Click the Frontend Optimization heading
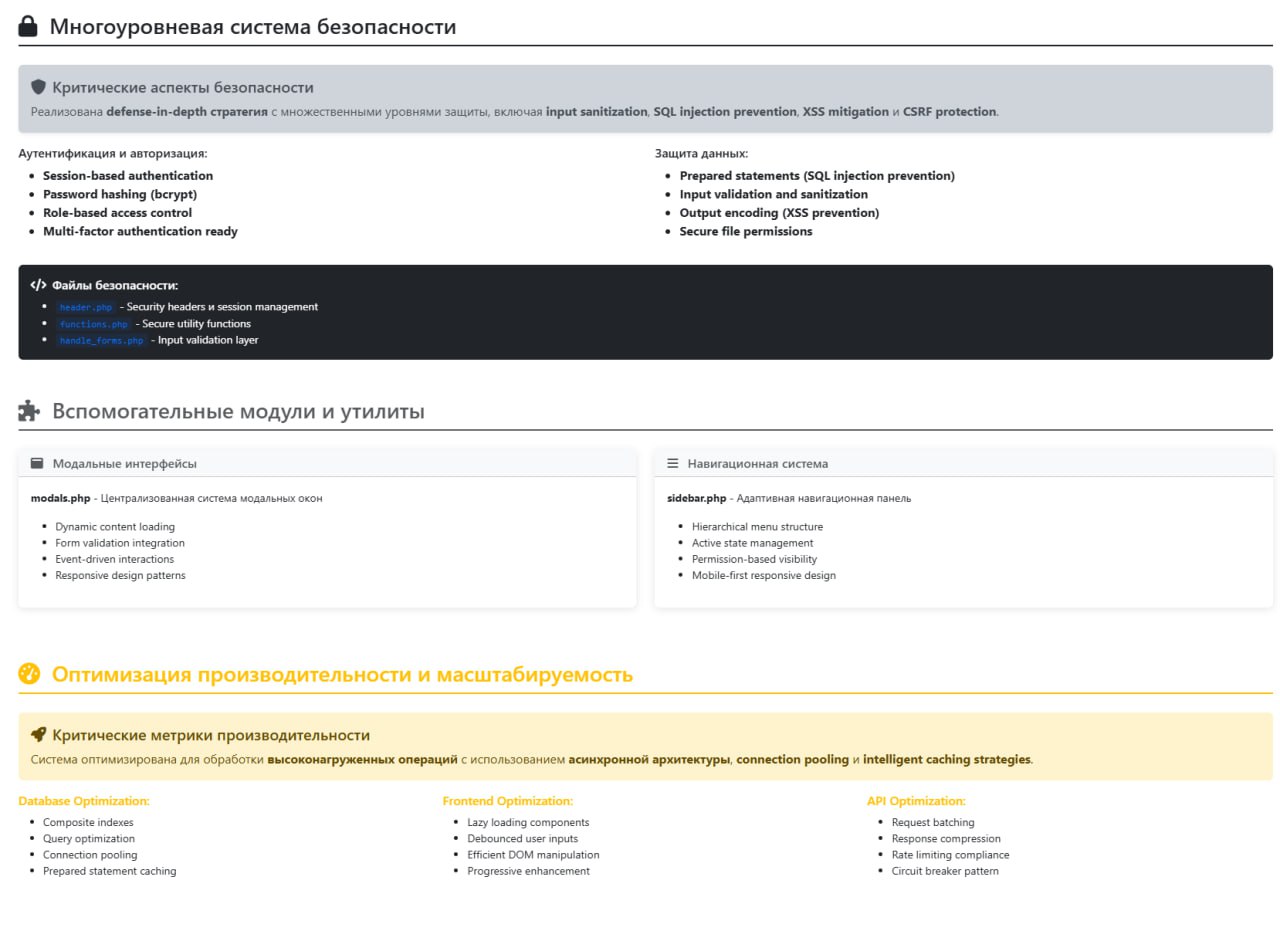 507,801
